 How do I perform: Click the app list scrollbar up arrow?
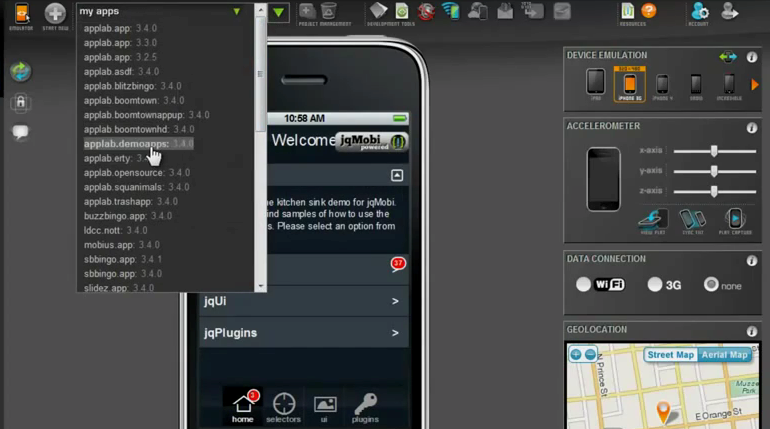pos(260,9)
